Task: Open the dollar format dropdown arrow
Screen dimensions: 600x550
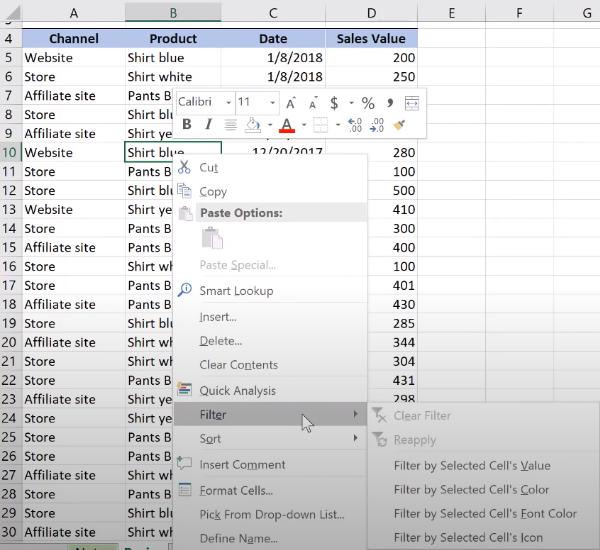Action: tap(351, 103)
